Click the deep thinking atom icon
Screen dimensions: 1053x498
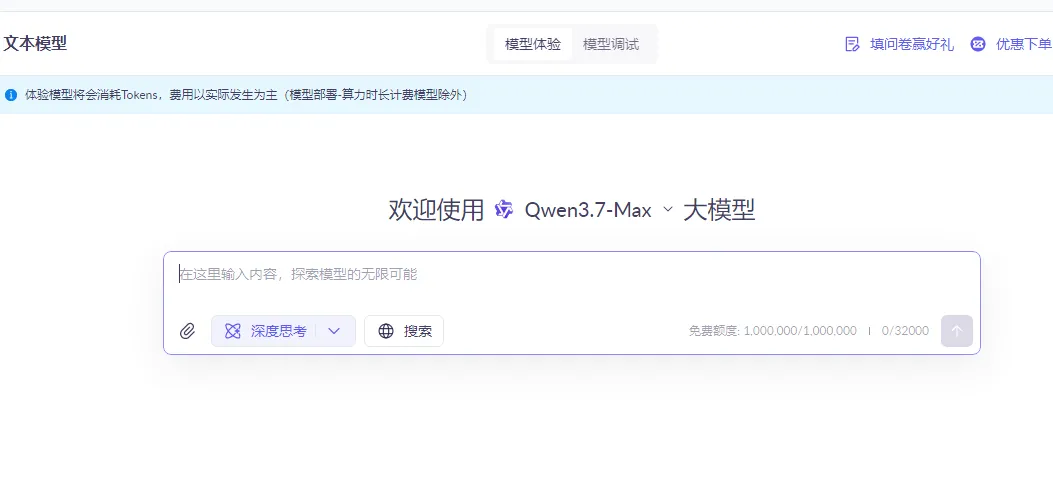232,331
